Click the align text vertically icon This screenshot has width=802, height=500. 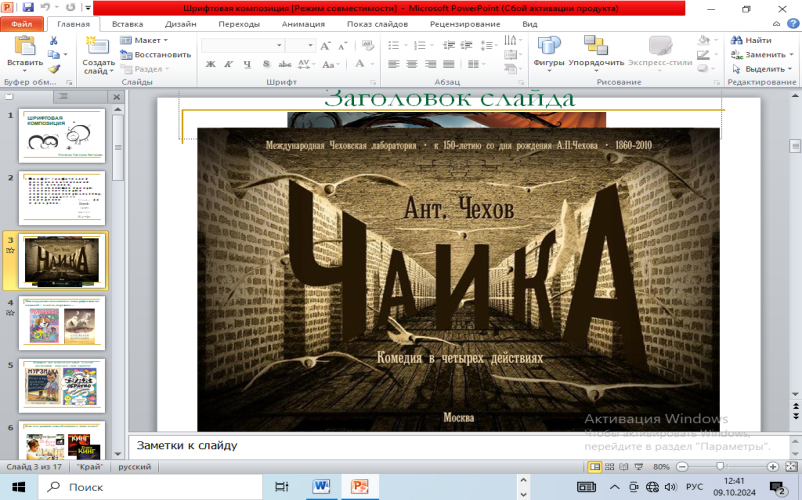513,54
